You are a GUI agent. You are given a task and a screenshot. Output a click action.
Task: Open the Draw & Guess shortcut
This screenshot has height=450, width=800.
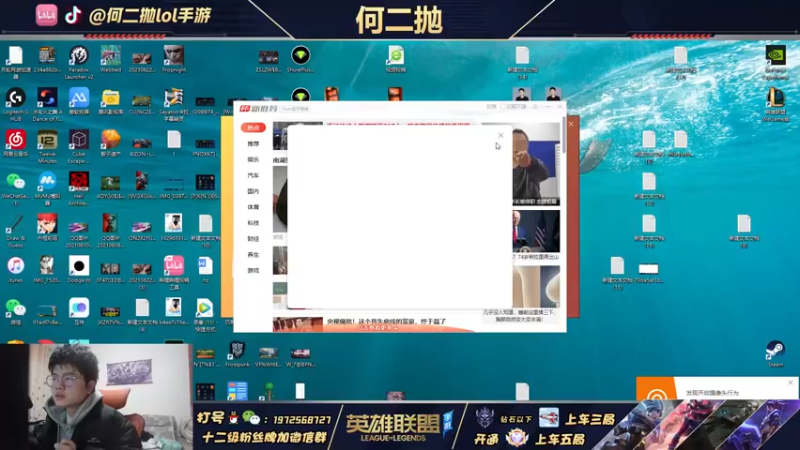(x=15, y=223)
